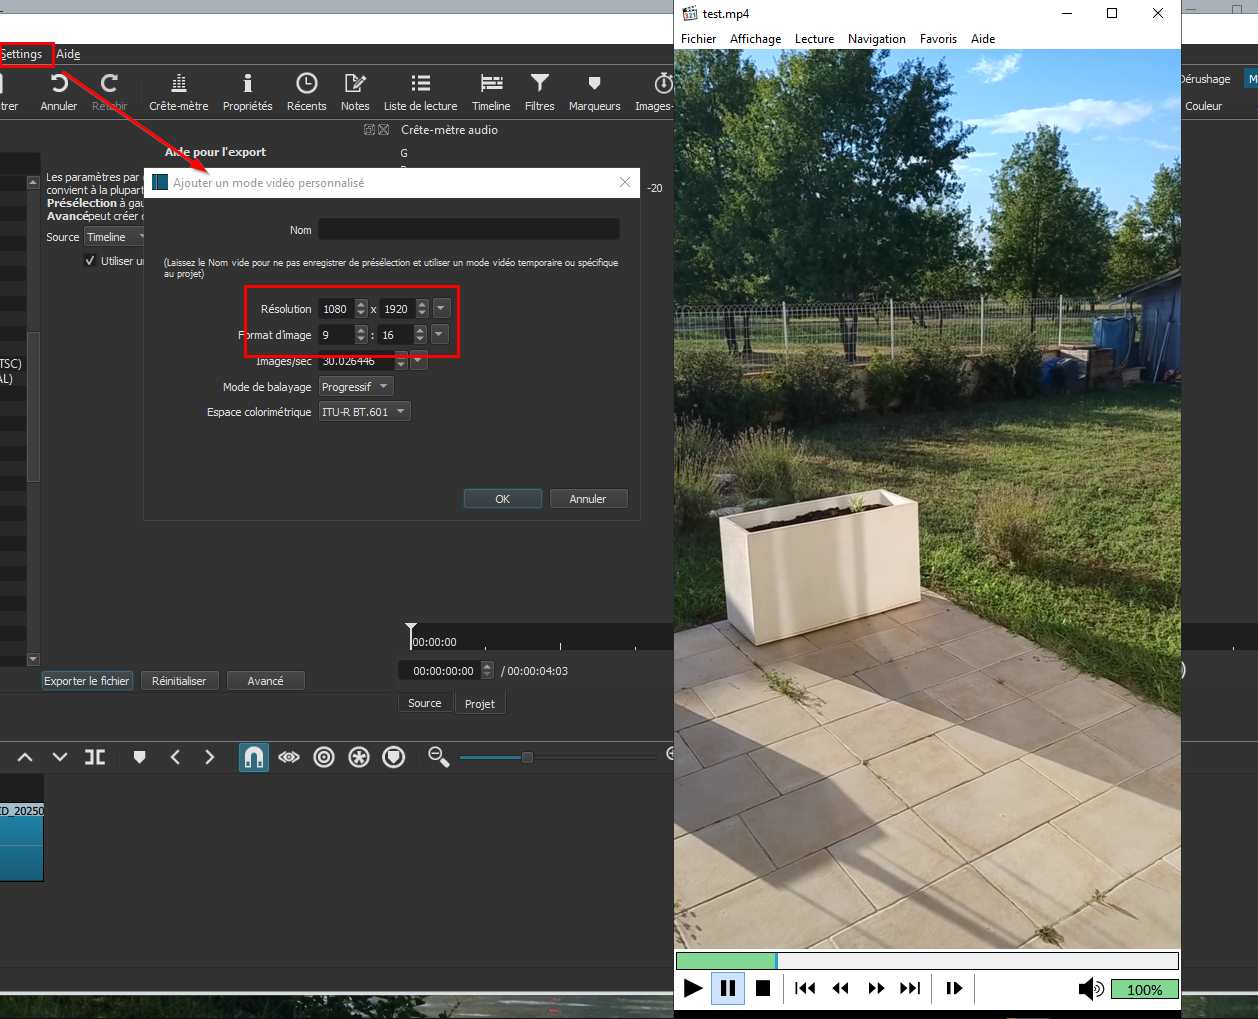This screenshot has height=1019, width=1258.
Task: Switch to the Projet tab
Action: click(x=480, y=704)
